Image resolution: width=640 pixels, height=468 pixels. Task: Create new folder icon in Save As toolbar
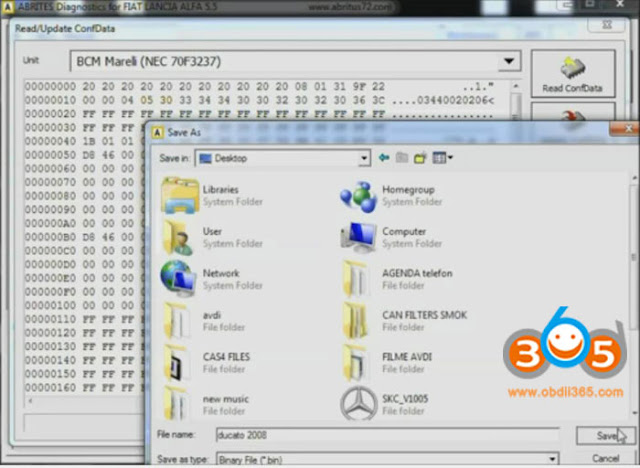click(420, 157)
